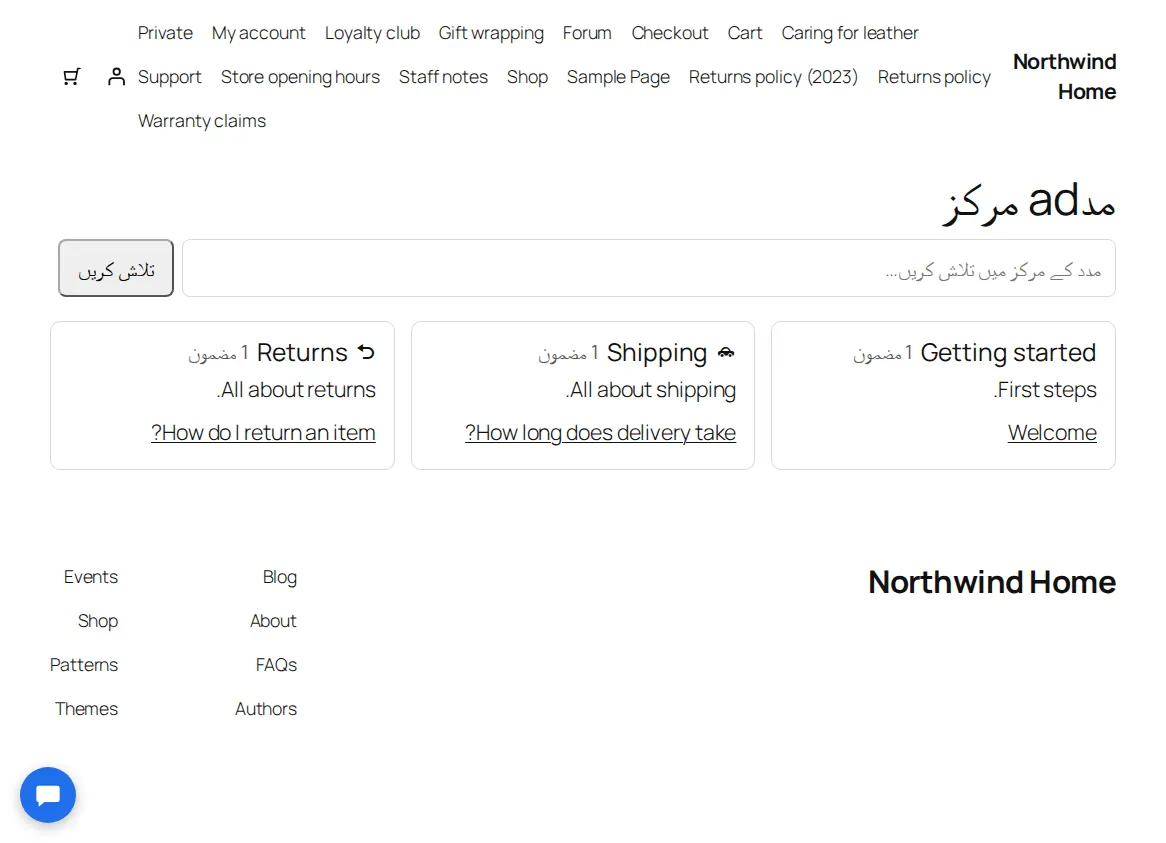Viewport: 1166px width, 843px height.
Task: Open the Welcome article
Action: [x=1052, y=433]
